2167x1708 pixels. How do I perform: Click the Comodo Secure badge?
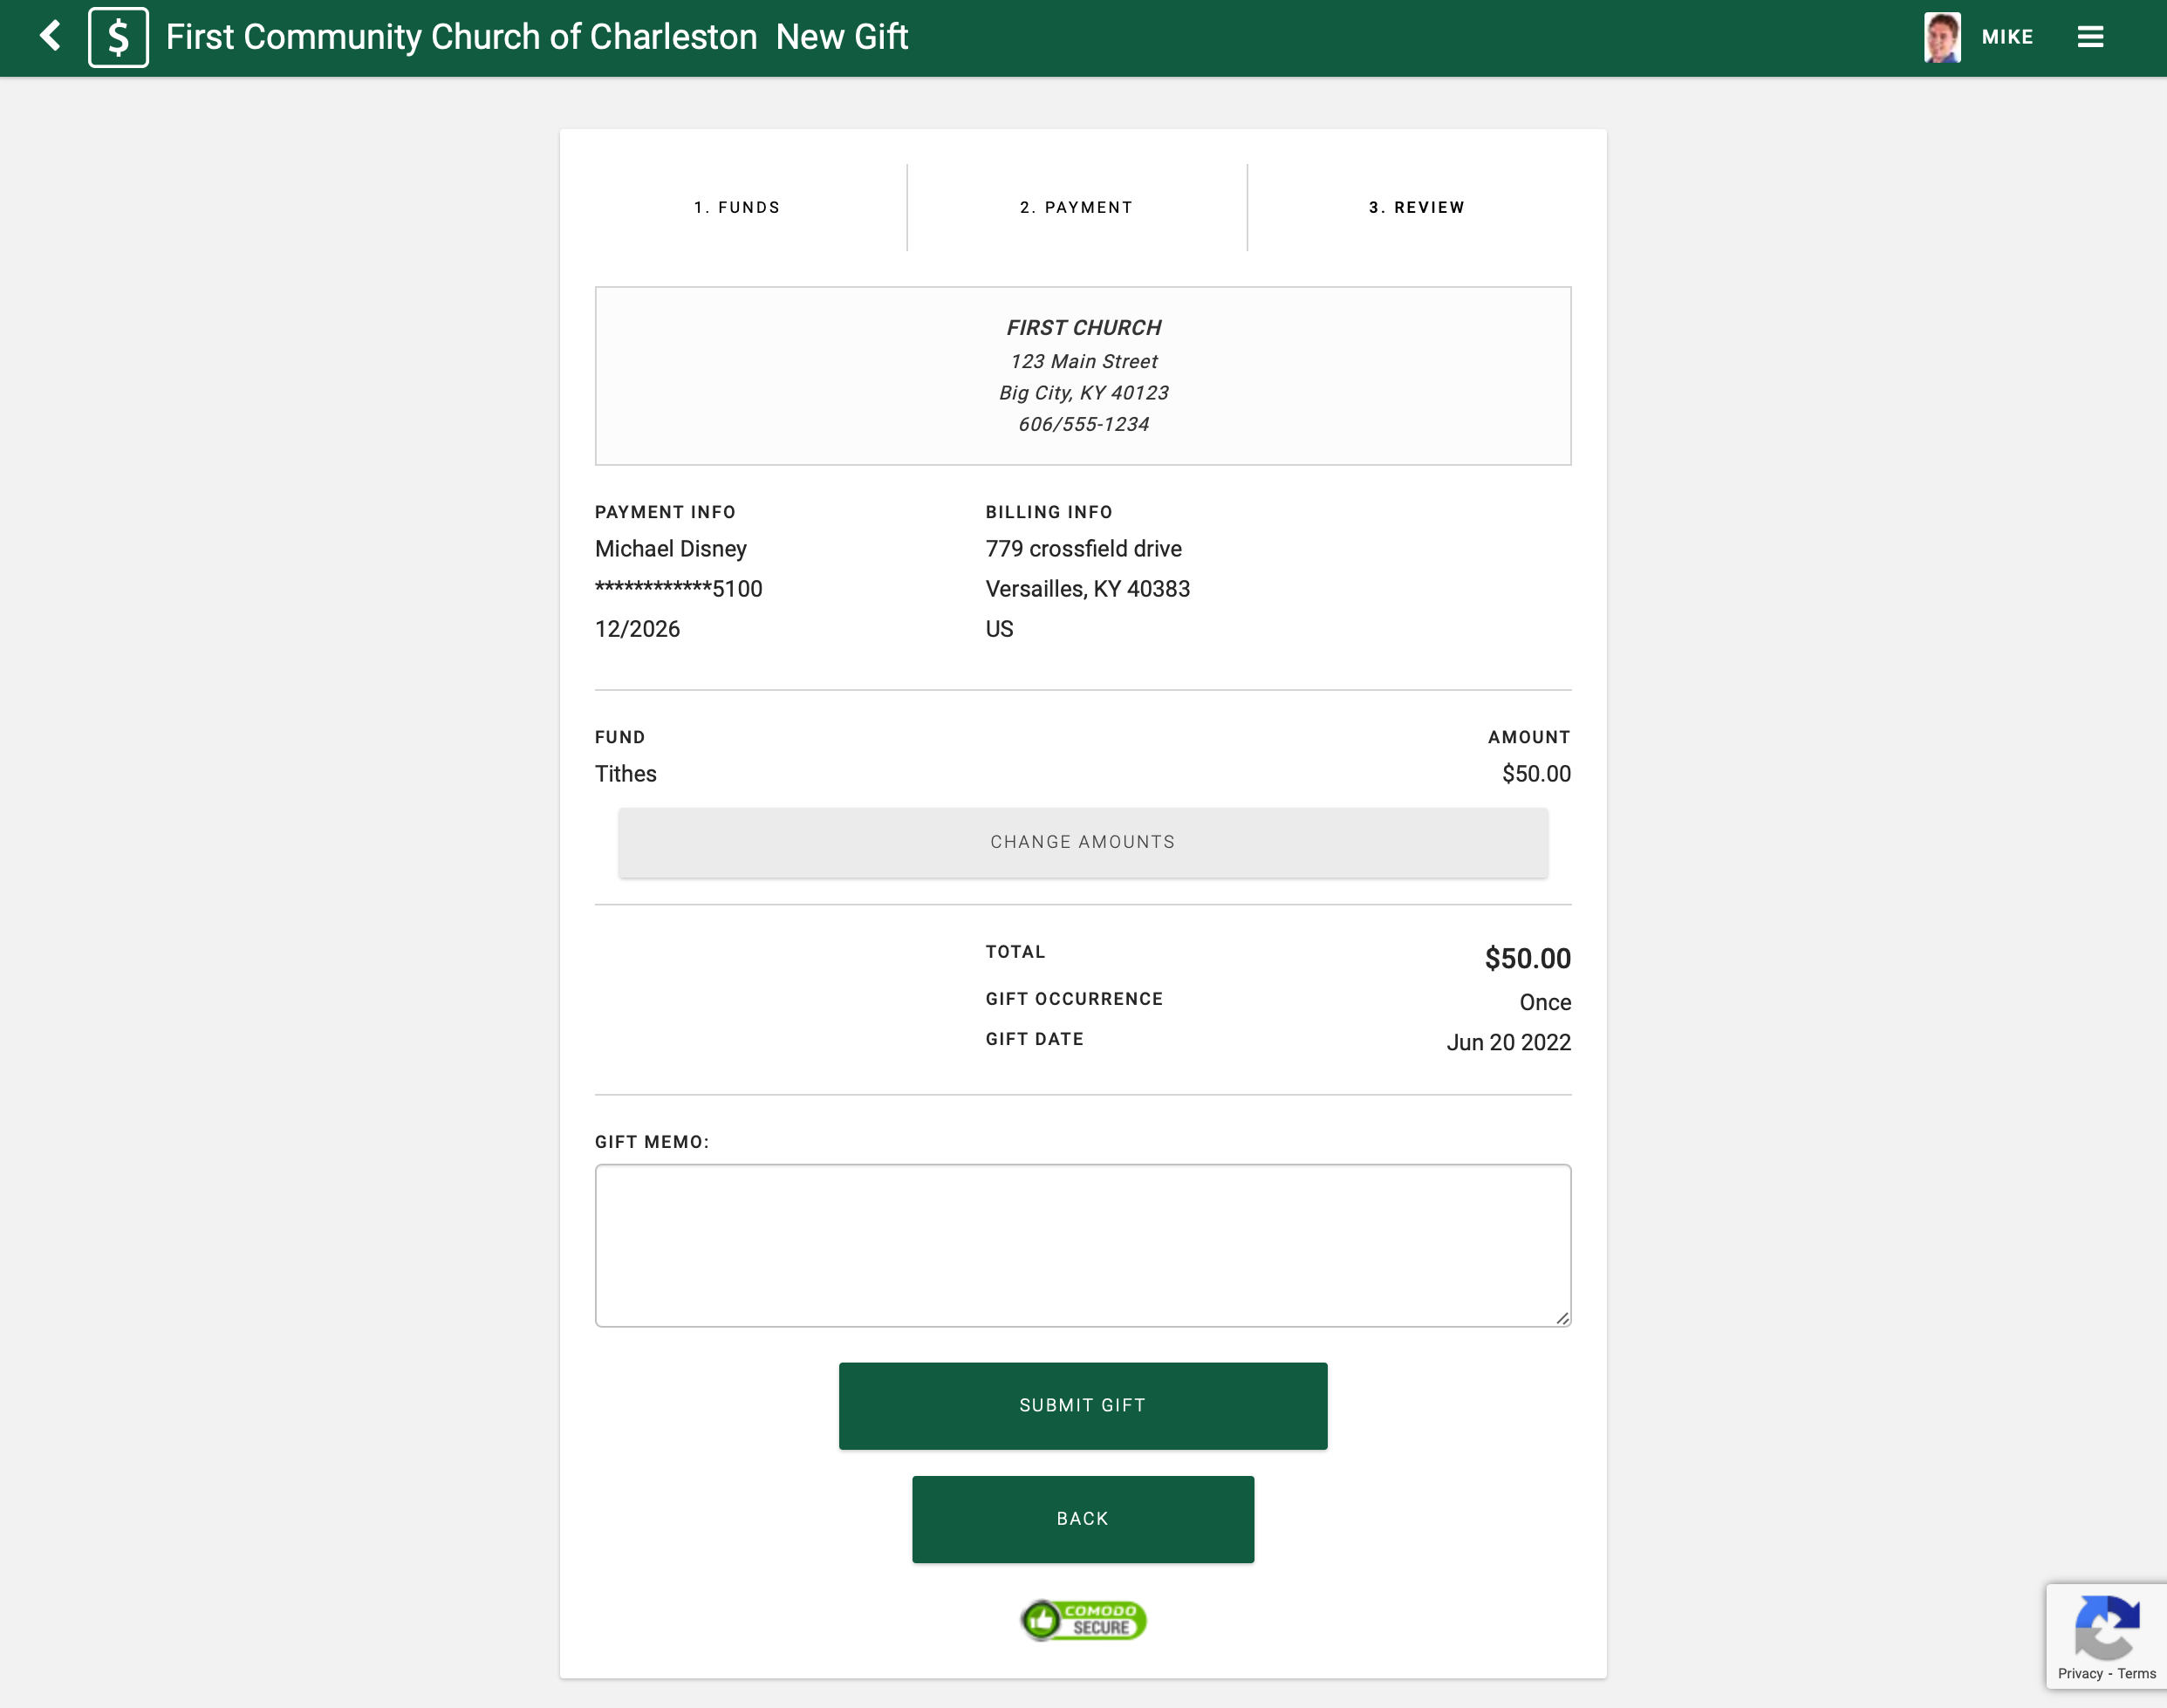pyautogui.click(x=1083, y=1619)
